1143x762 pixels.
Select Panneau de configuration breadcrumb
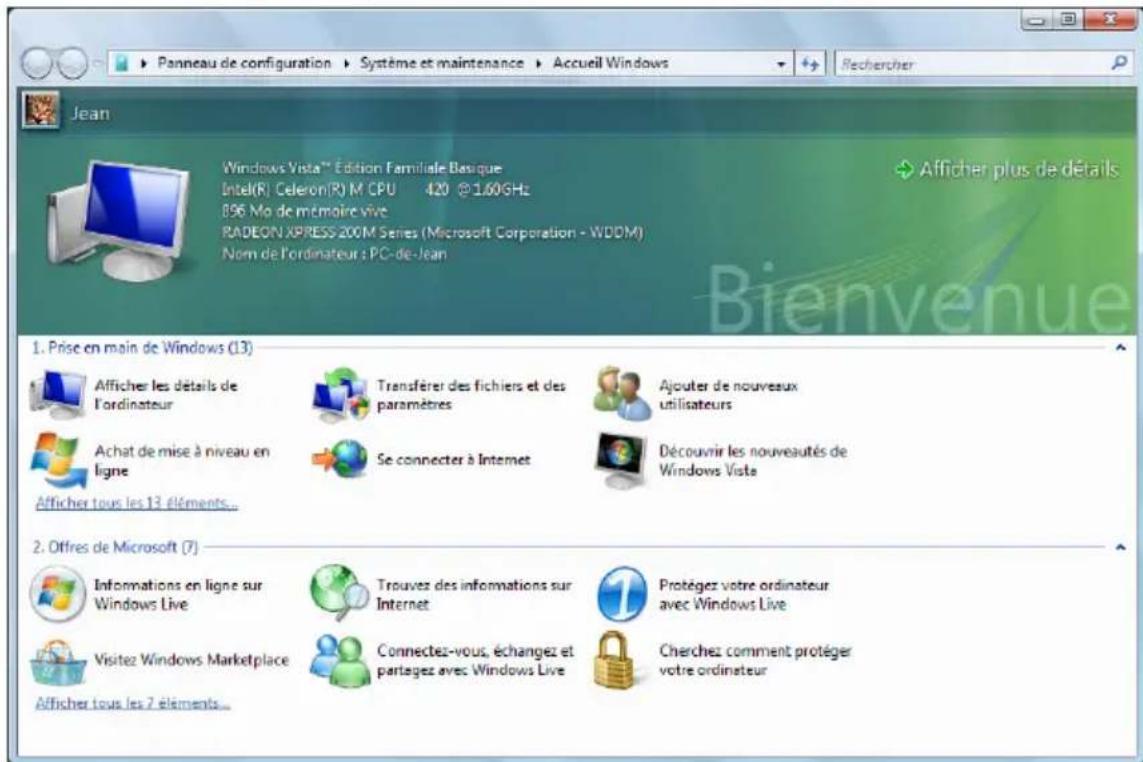click(x=244, y=63)
